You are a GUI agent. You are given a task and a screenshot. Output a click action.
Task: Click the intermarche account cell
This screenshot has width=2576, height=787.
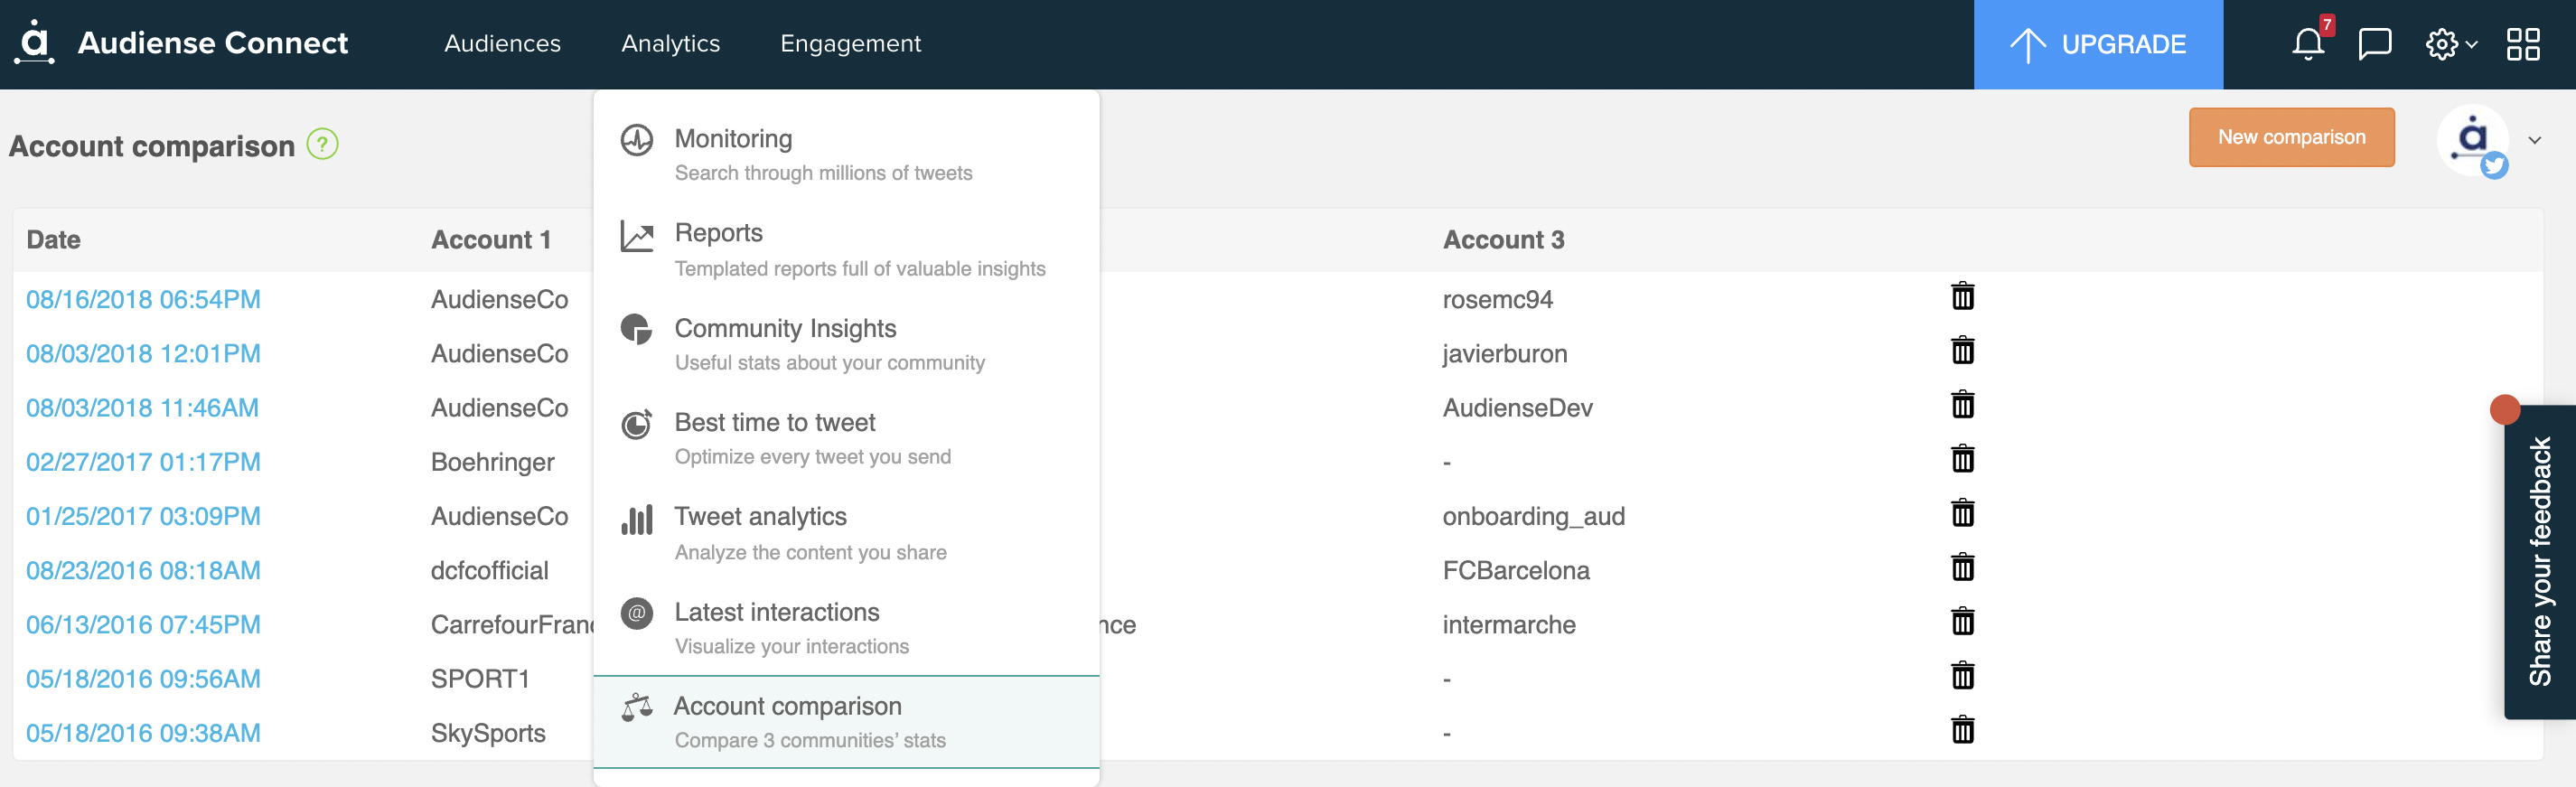(x=1509, y=624)
